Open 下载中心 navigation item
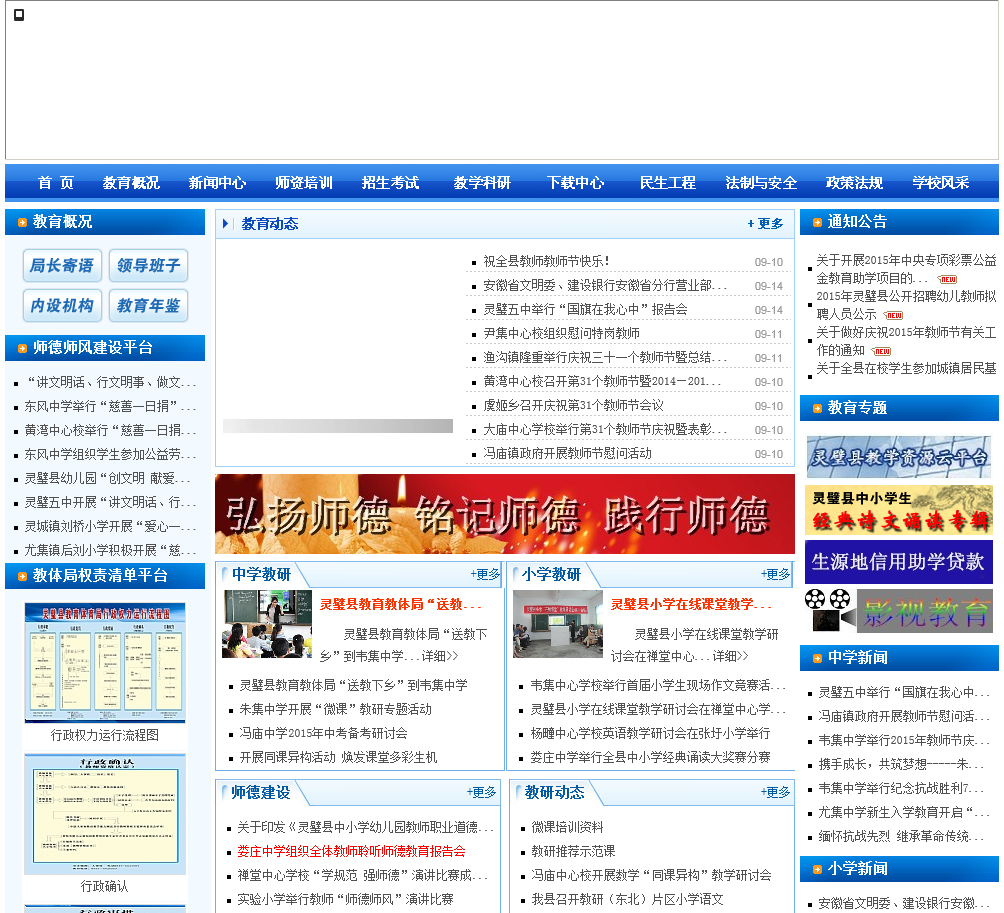 tap(575, 183)
